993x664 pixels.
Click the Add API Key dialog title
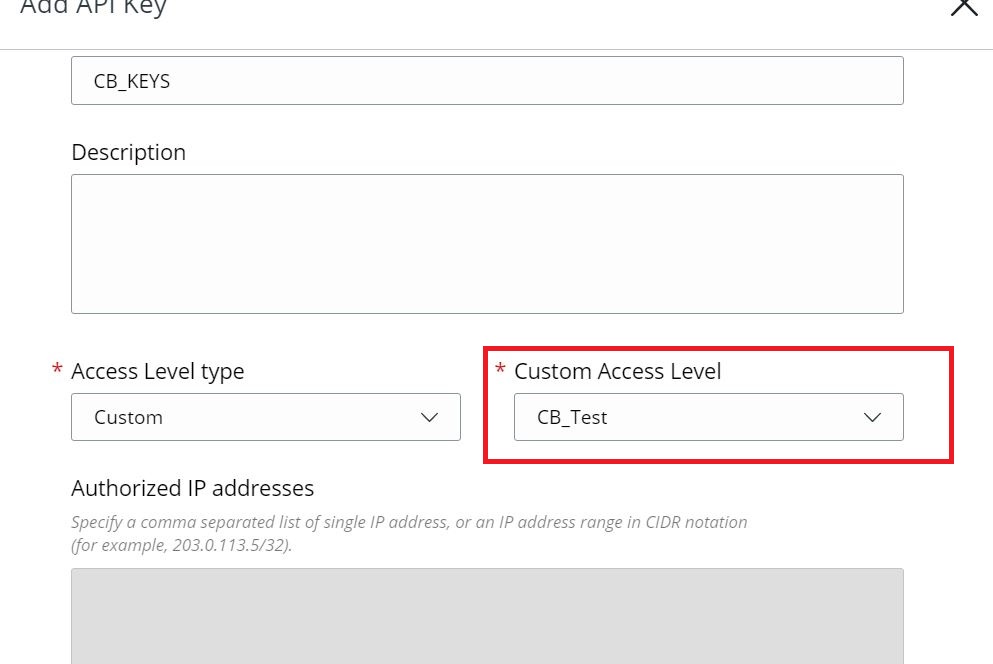coord(93,8)
